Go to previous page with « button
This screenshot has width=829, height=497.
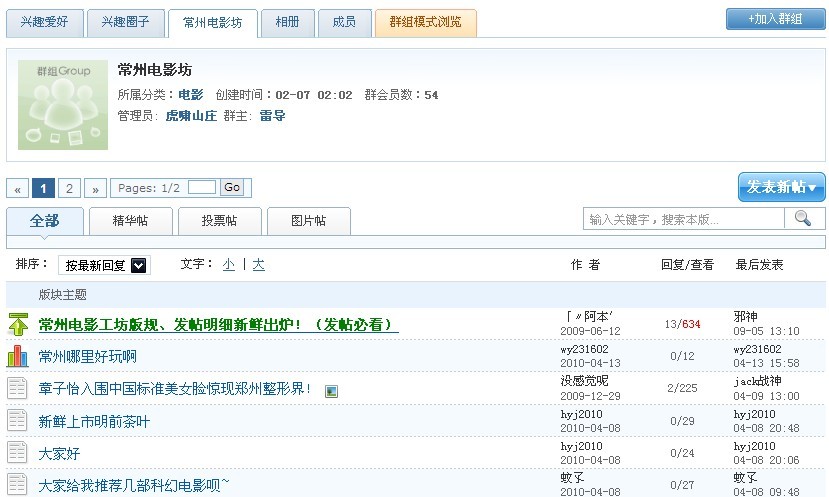(x=17, y=188)
